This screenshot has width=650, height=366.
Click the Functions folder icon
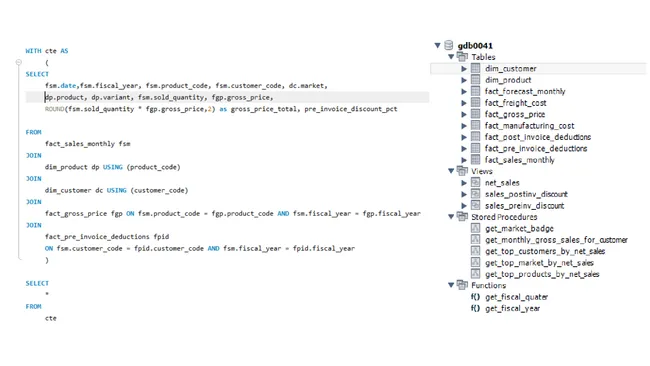tap(462, 285)
